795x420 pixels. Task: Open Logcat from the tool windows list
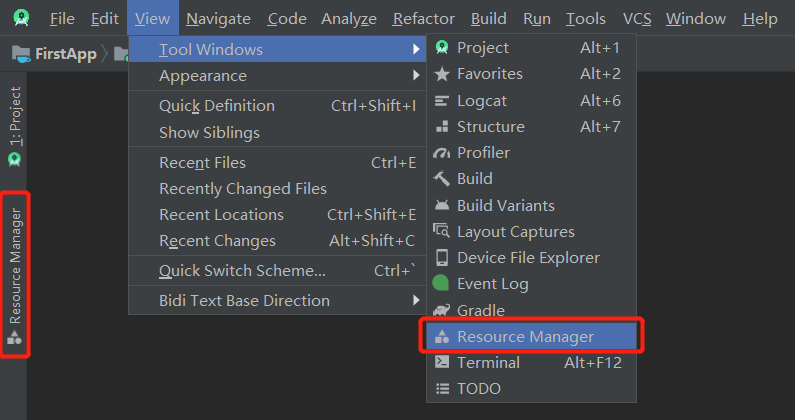[531, 100]
